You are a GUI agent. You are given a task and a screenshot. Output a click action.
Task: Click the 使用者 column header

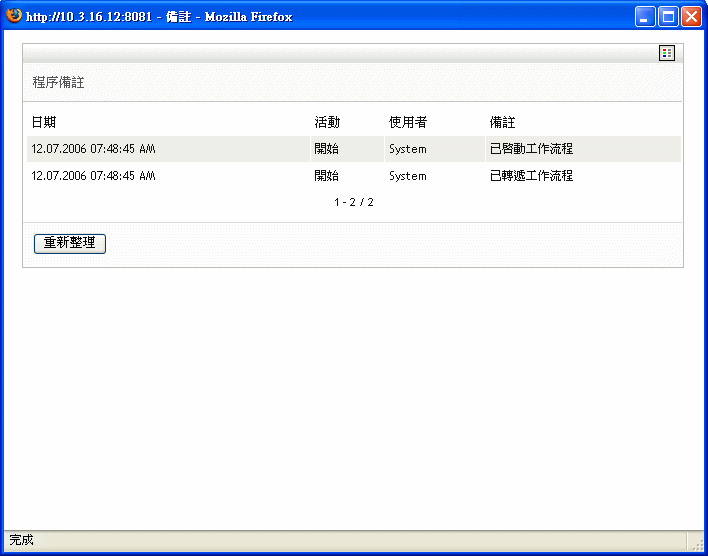coord(408,122)
